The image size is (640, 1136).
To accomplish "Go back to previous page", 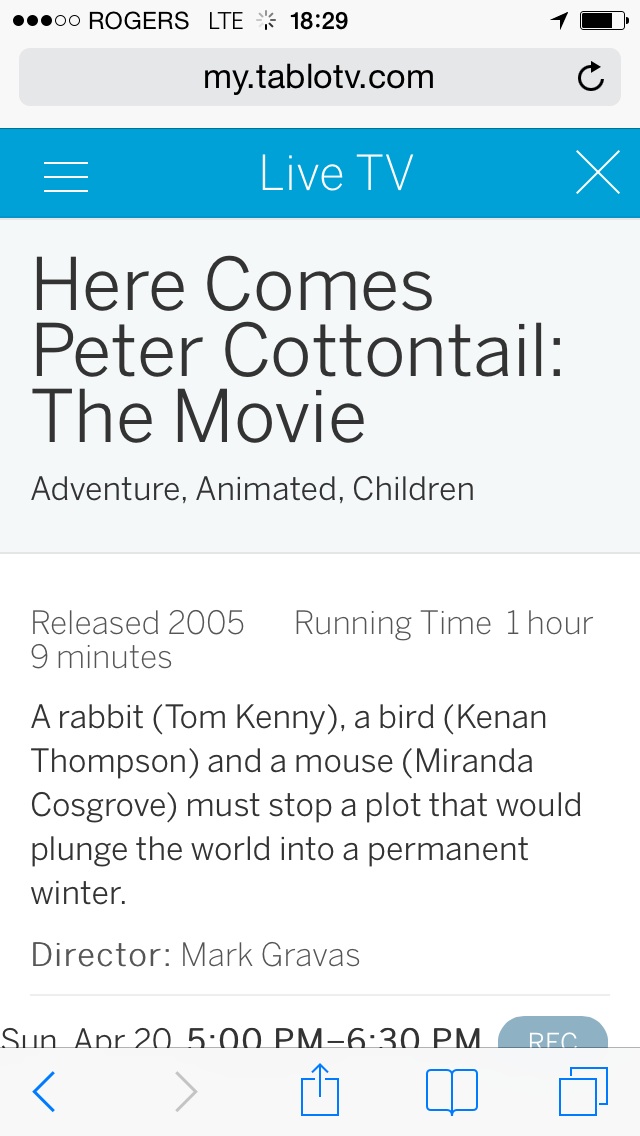I will click(x=44, y=1092).
